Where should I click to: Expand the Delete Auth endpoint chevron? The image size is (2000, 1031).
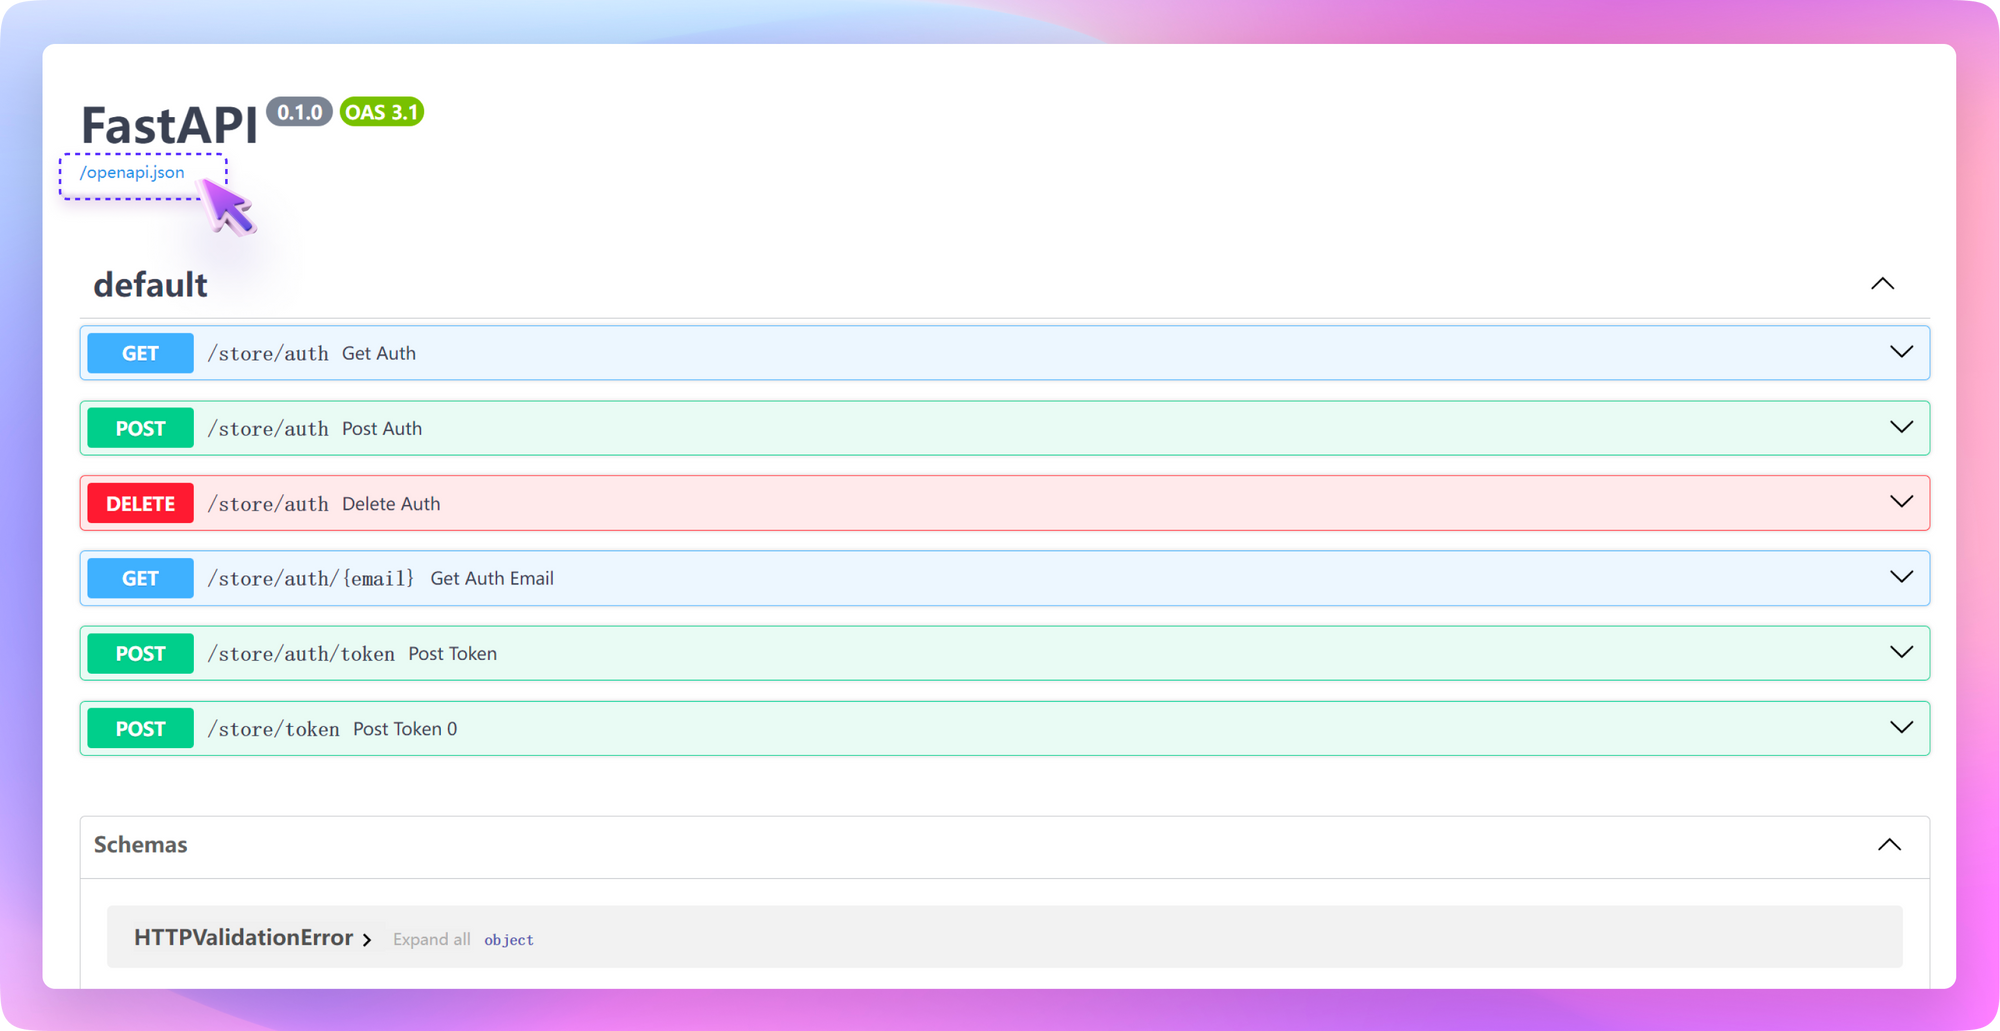1901,502
